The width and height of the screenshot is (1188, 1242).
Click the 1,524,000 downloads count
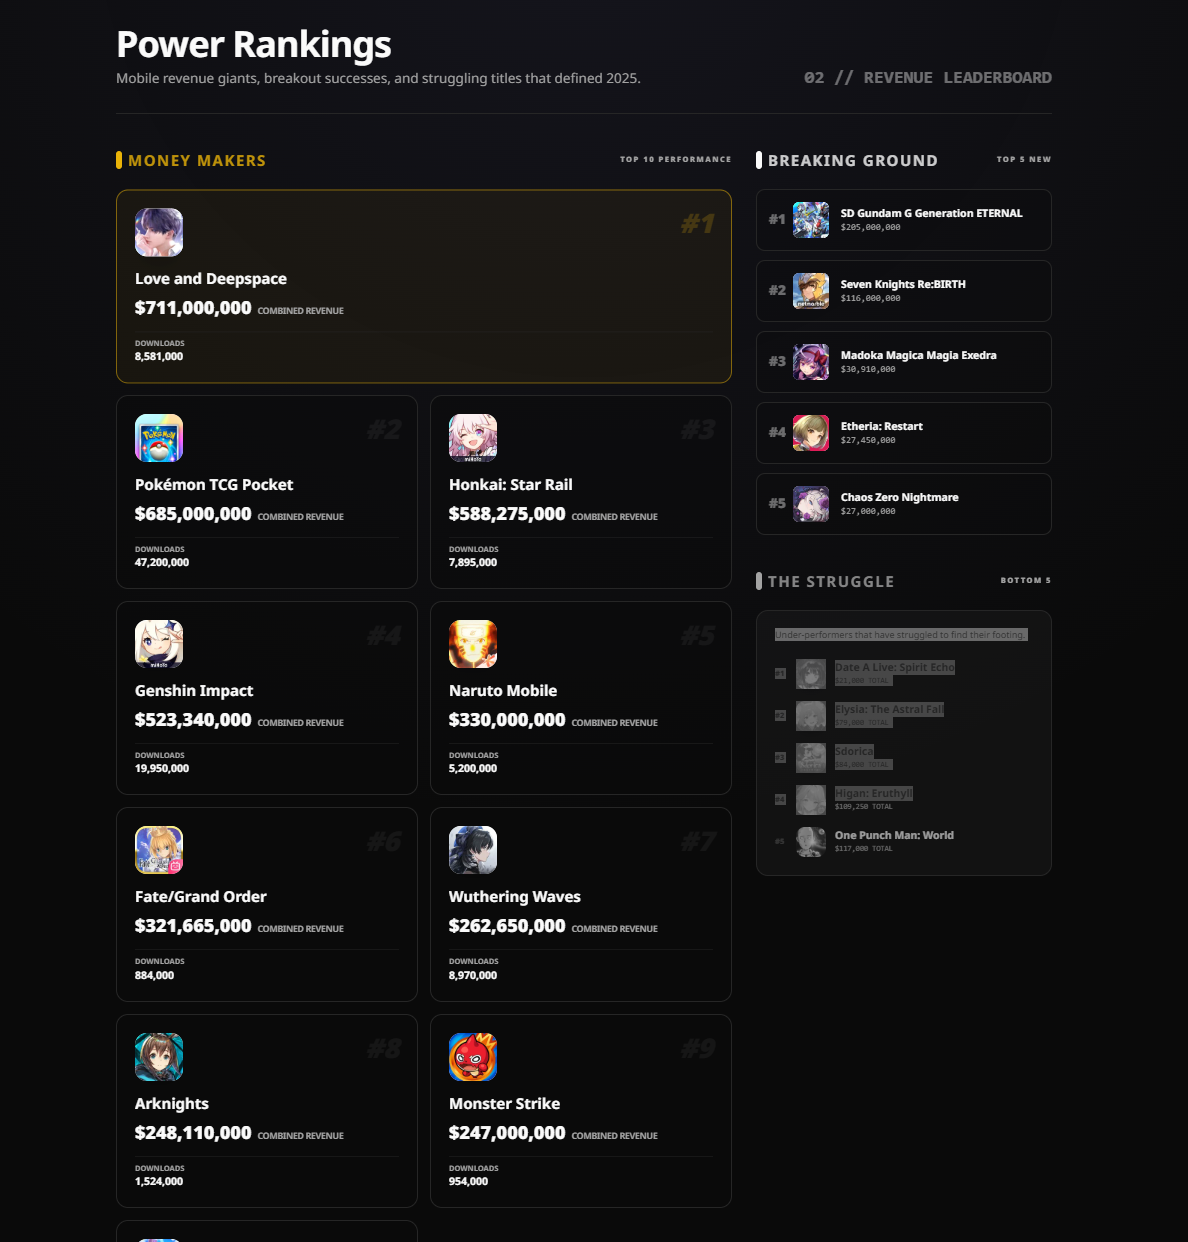[x=159, y=1181]
